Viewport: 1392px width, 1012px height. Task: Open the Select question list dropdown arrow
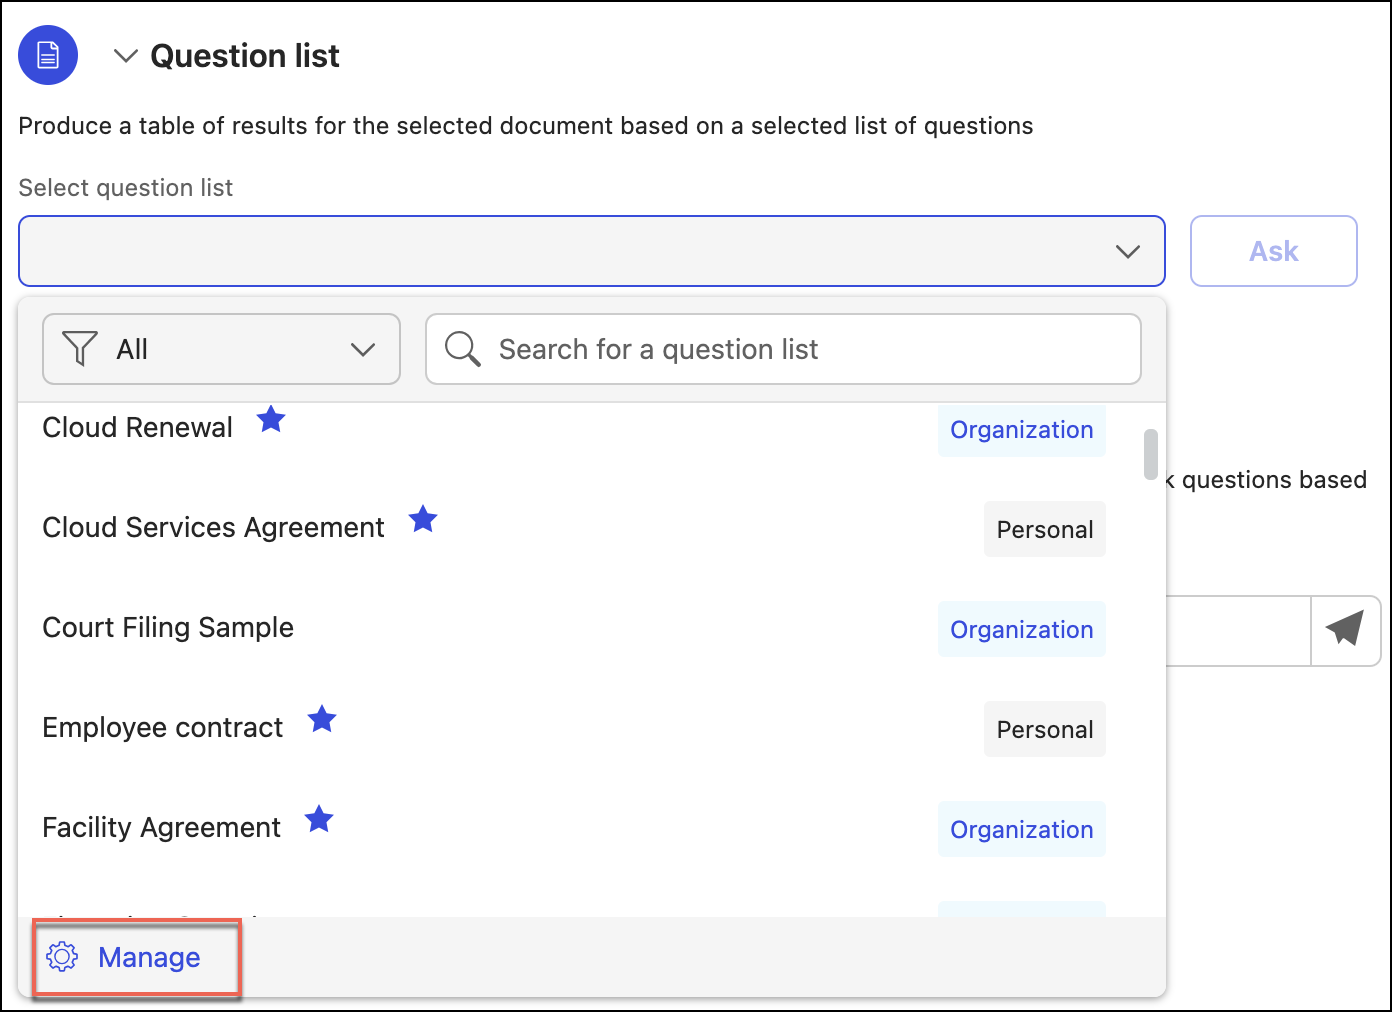pyautogui.click(x=1128, y=251)
